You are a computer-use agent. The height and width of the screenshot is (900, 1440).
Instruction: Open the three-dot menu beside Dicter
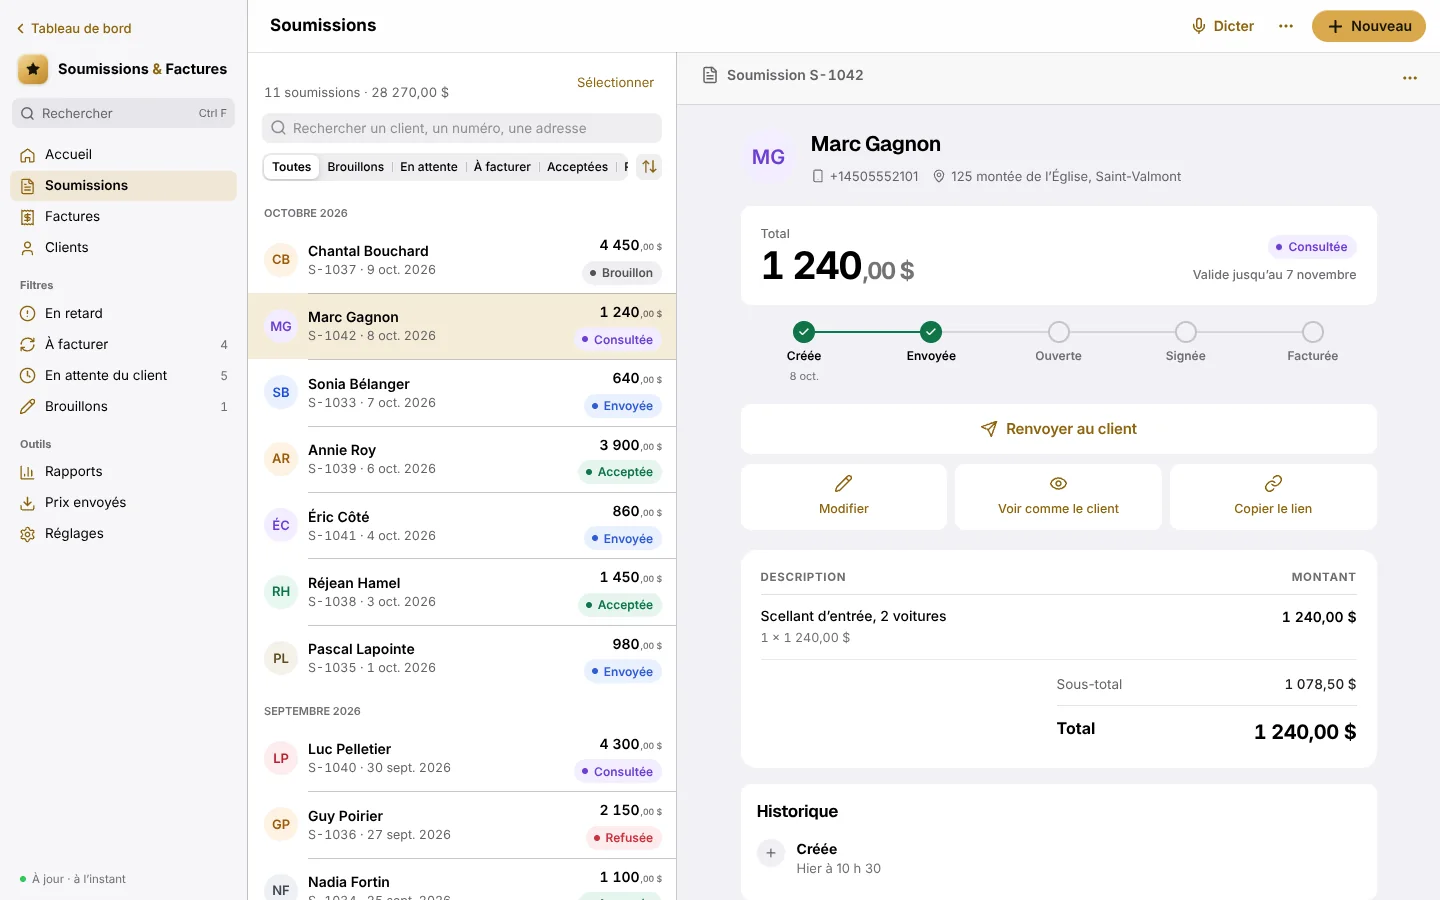coord(1286,26)
